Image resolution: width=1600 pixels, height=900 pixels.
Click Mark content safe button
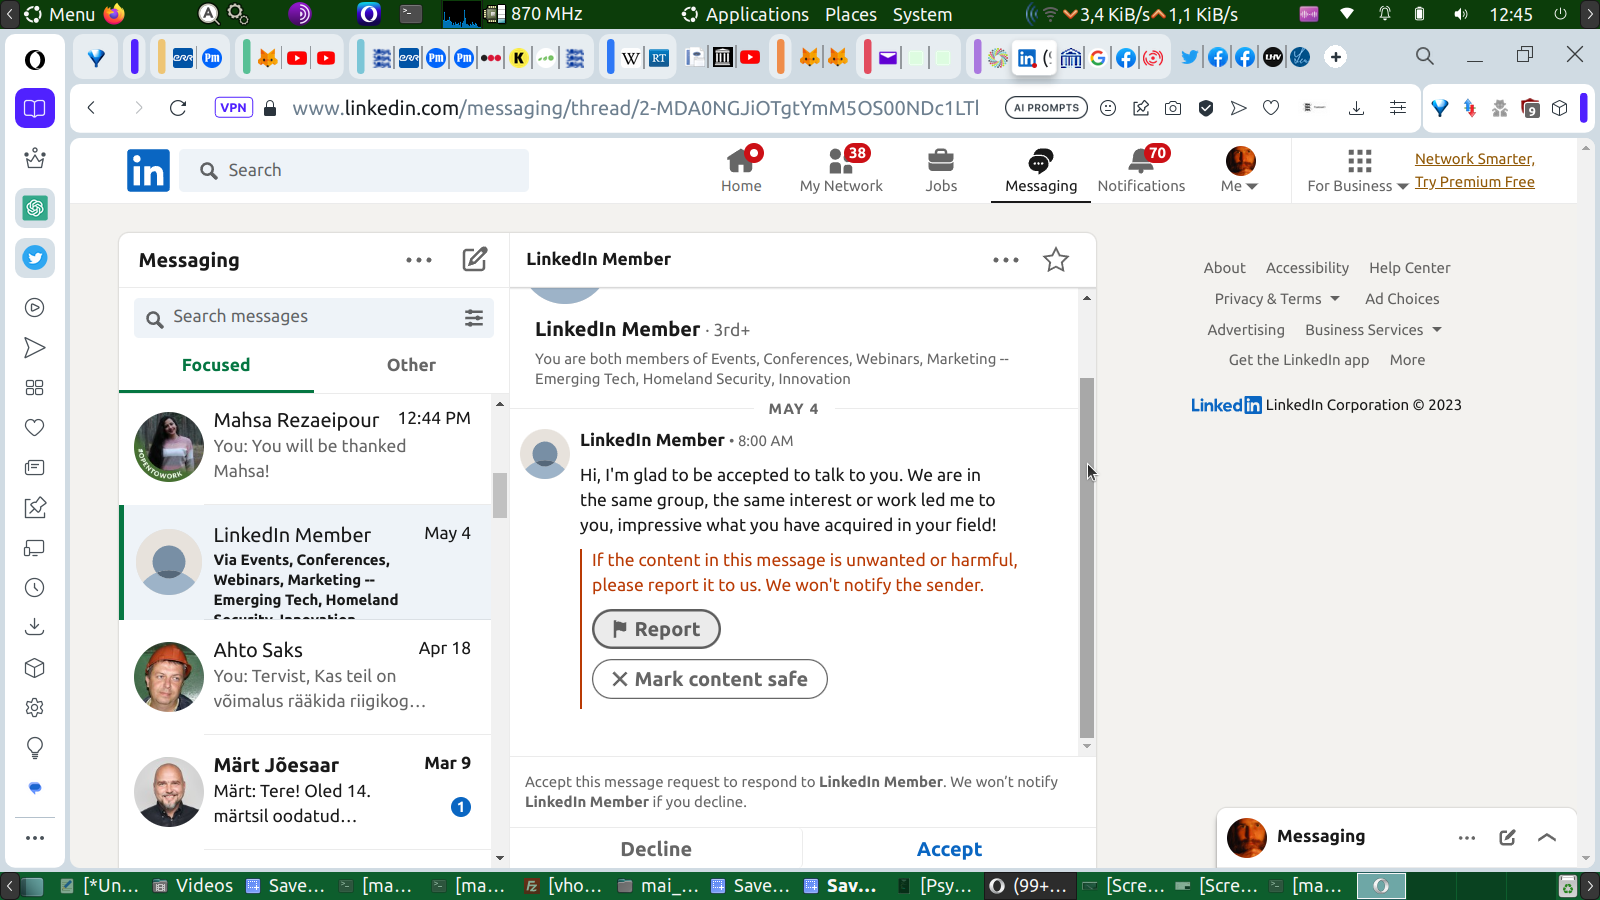pyautogui.click(x=710, y=679)
